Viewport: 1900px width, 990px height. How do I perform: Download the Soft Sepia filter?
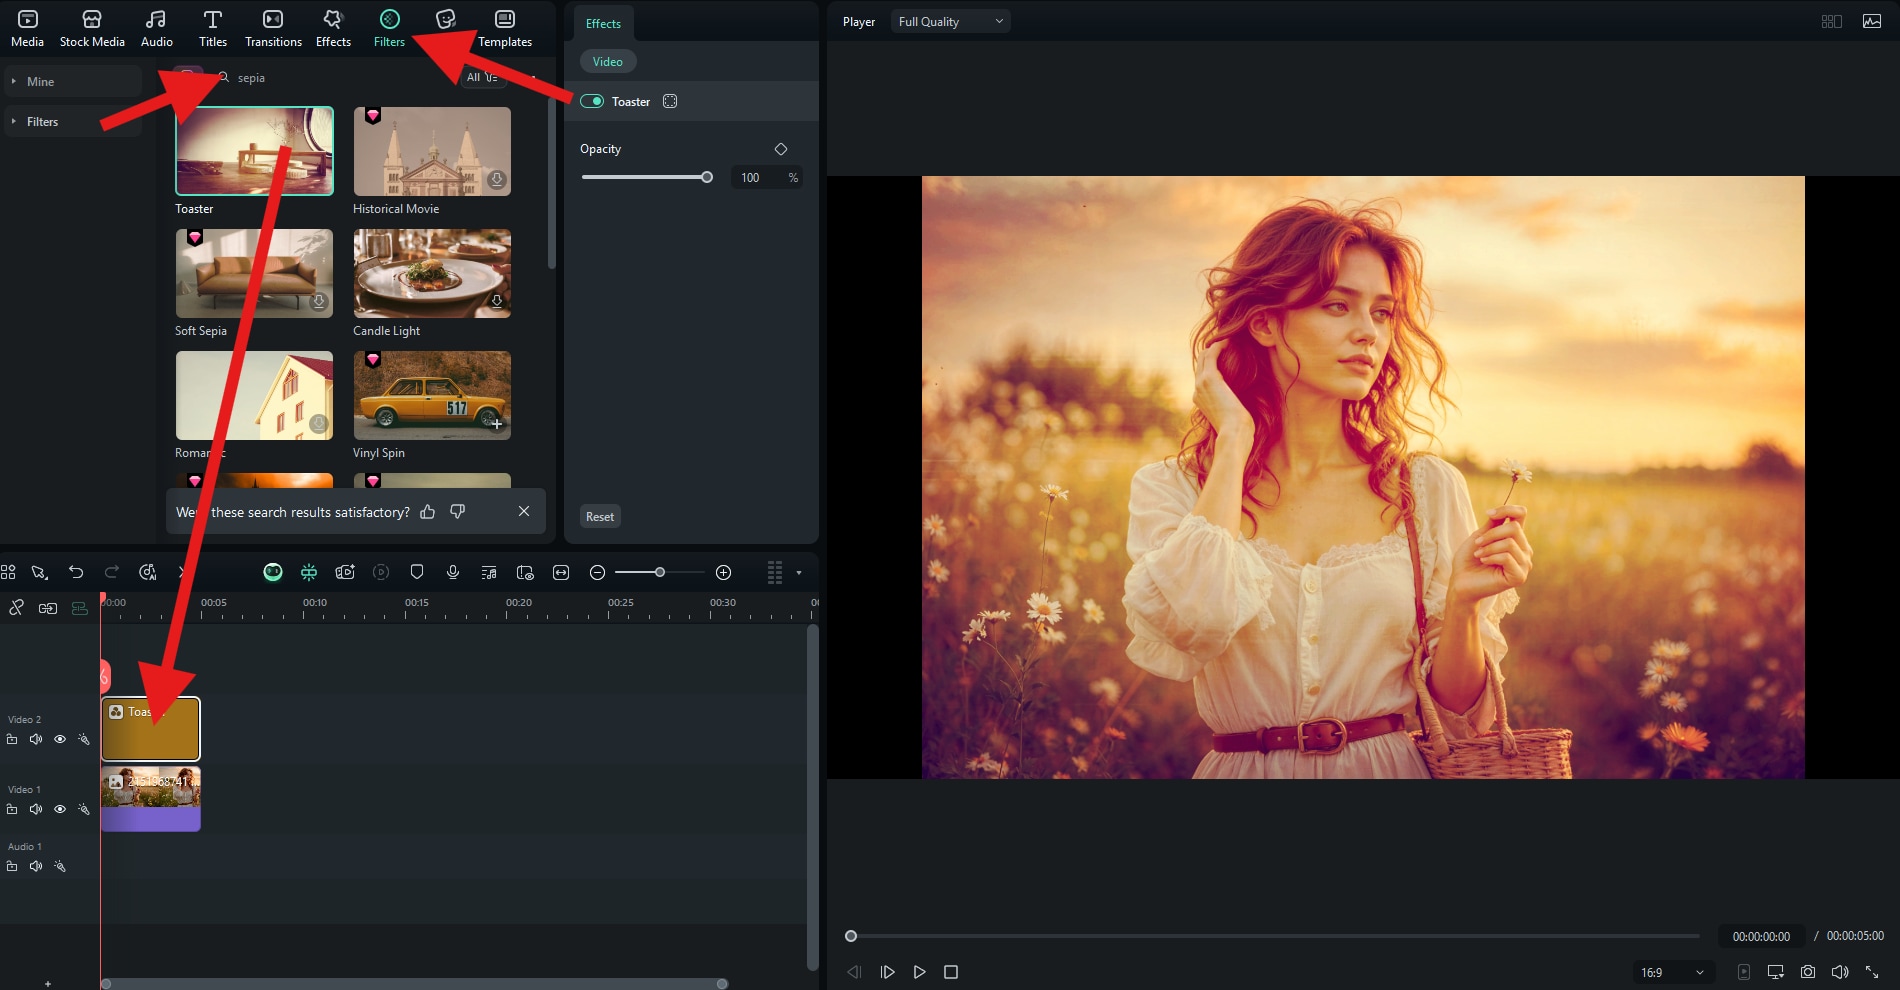tap(318, 301)
